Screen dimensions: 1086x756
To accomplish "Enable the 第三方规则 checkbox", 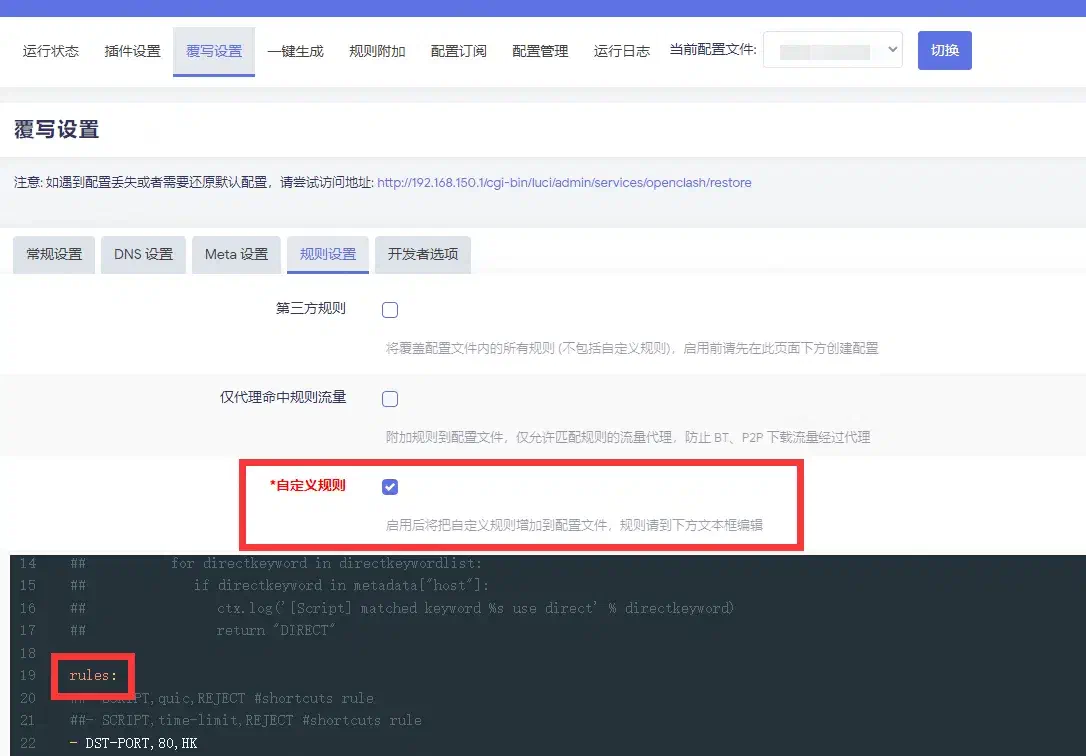I will [x=390, y=310].
